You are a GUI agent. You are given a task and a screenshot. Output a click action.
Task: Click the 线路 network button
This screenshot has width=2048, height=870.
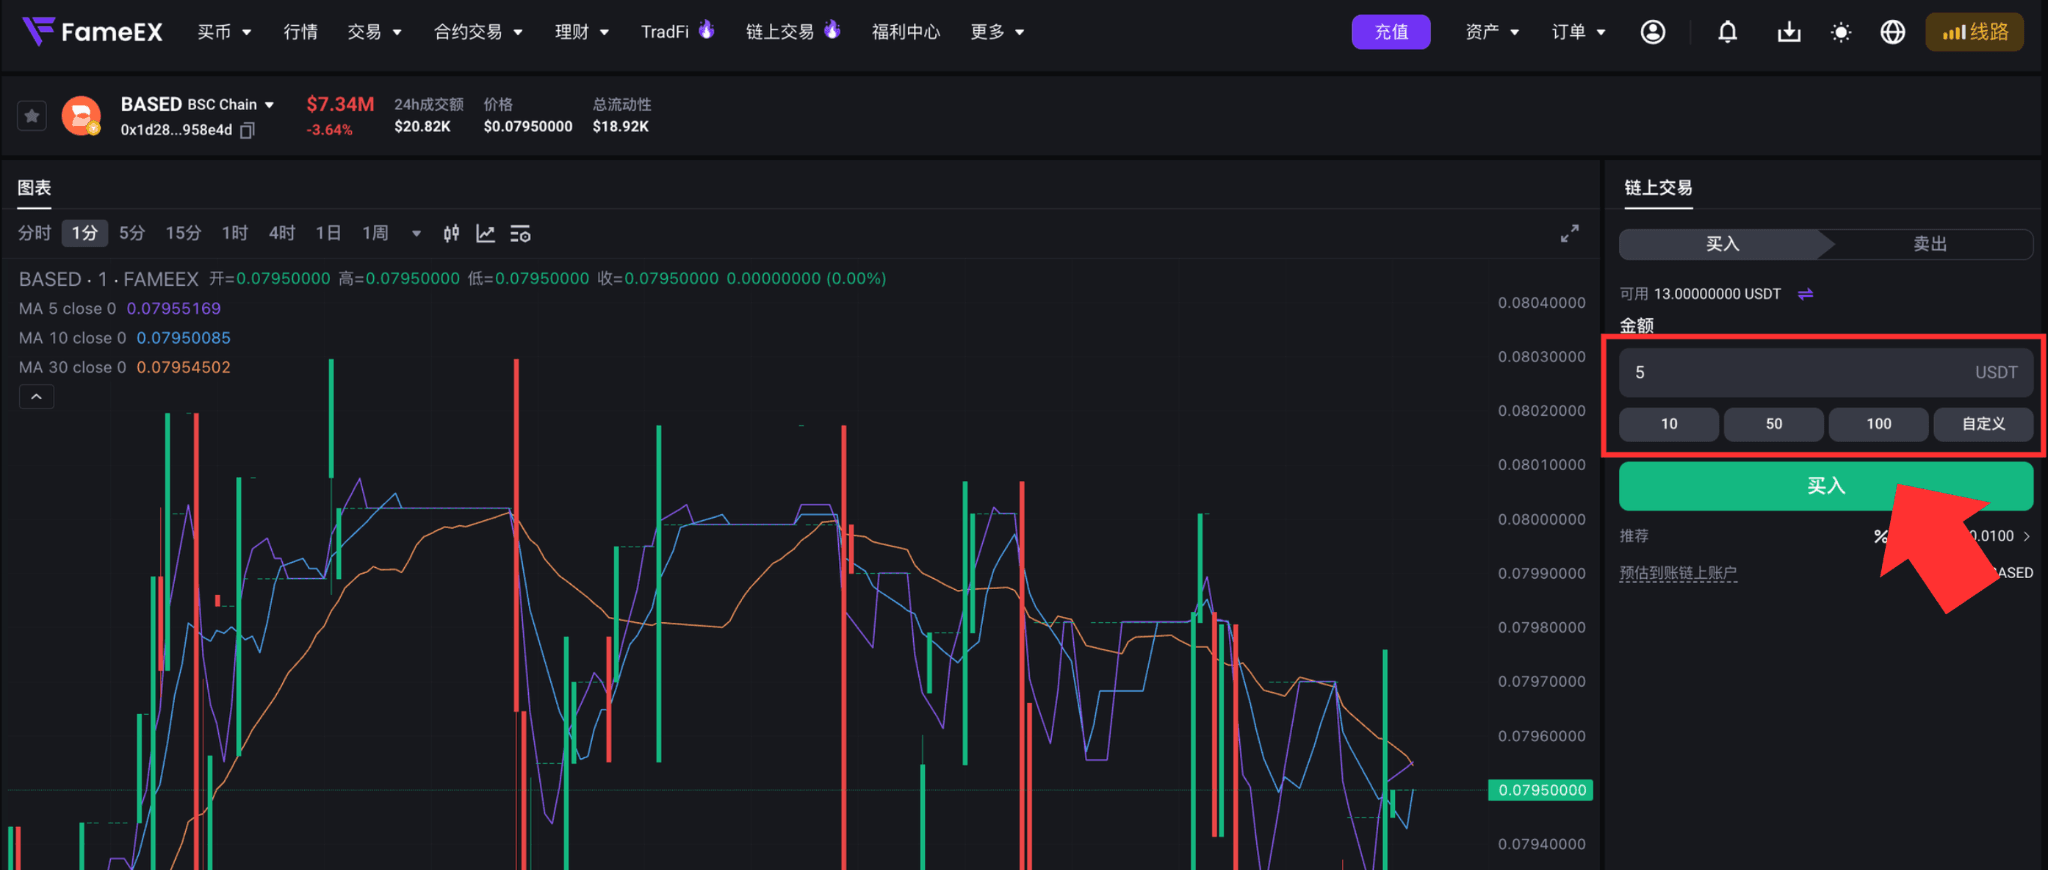coord(1975,32)
